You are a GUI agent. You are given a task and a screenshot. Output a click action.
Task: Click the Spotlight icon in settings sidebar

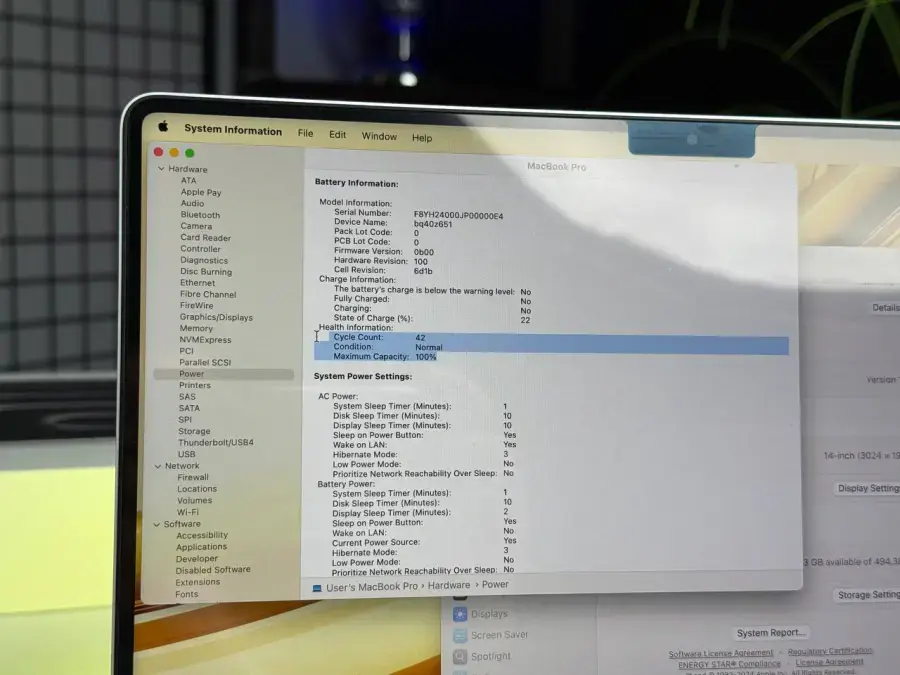click(460, 657)
